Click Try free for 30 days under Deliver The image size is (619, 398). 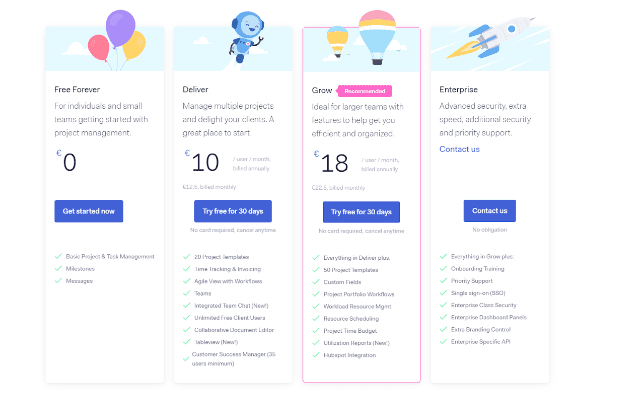point(233,211)
